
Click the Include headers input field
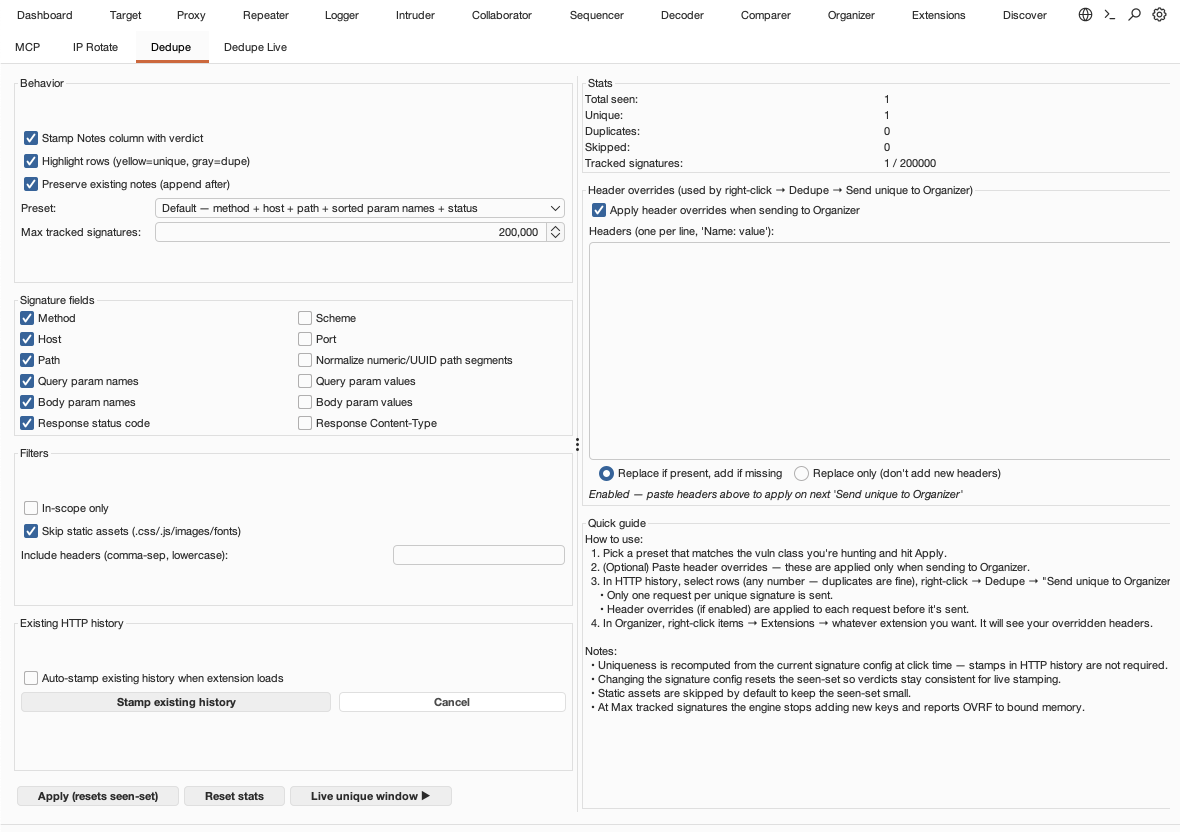[479, 555]
